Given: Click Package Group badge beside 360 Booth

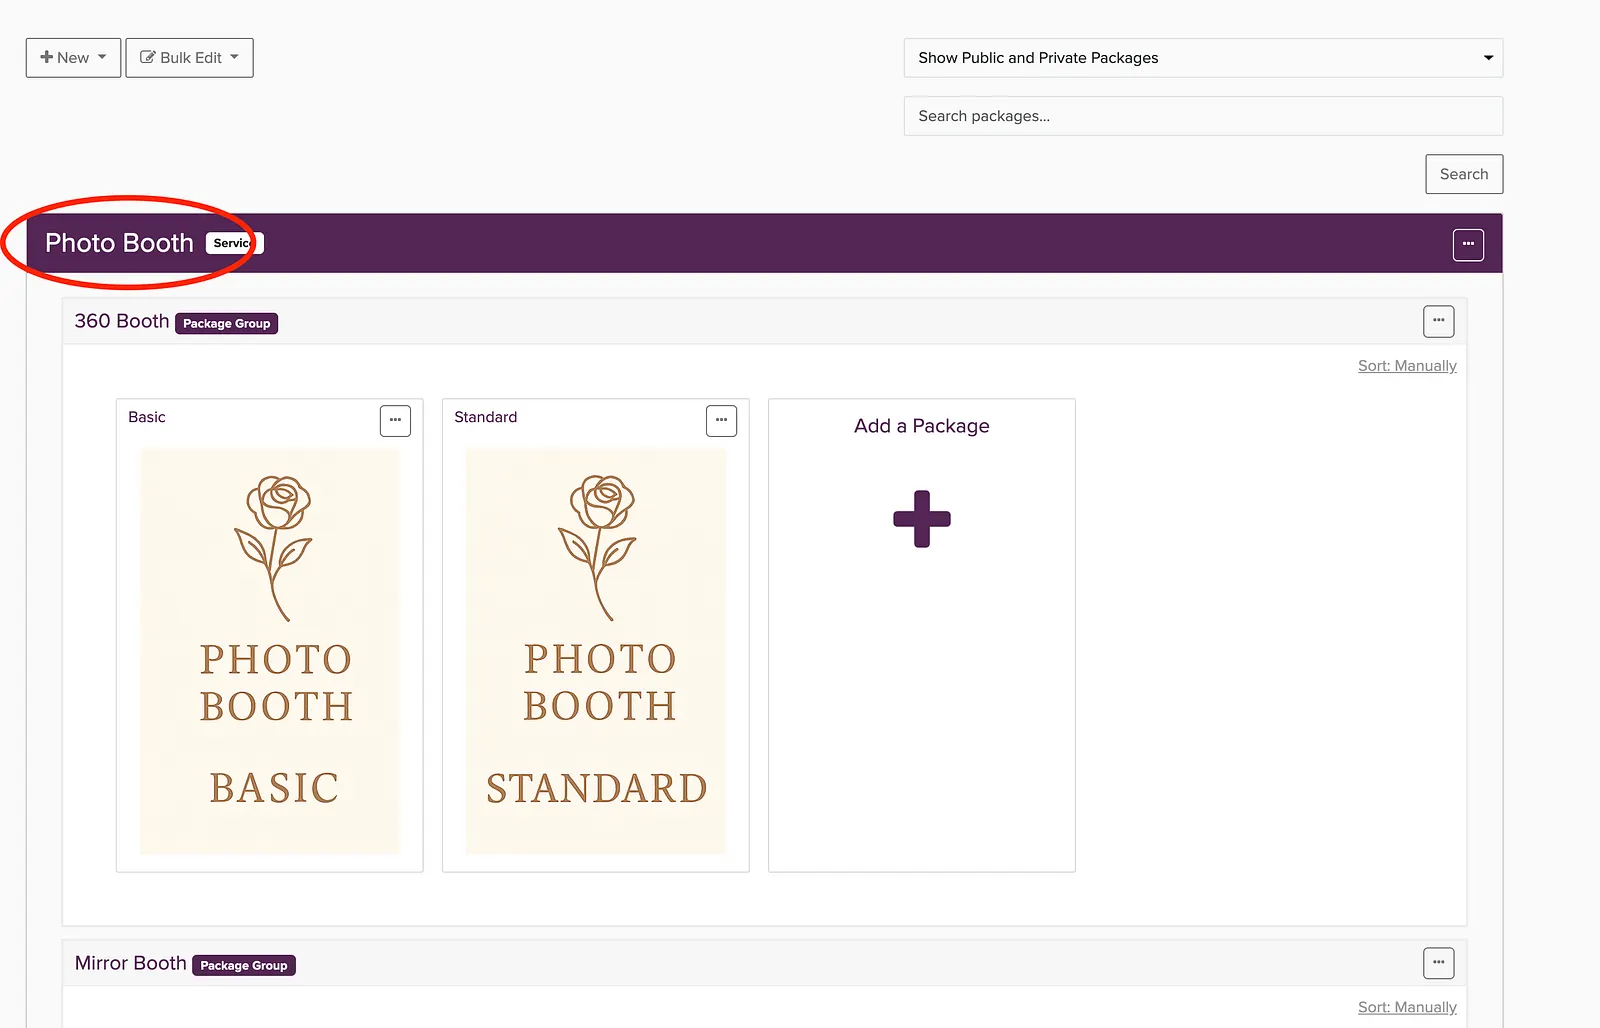Looking at the screenshot, I should click(227, 323).
